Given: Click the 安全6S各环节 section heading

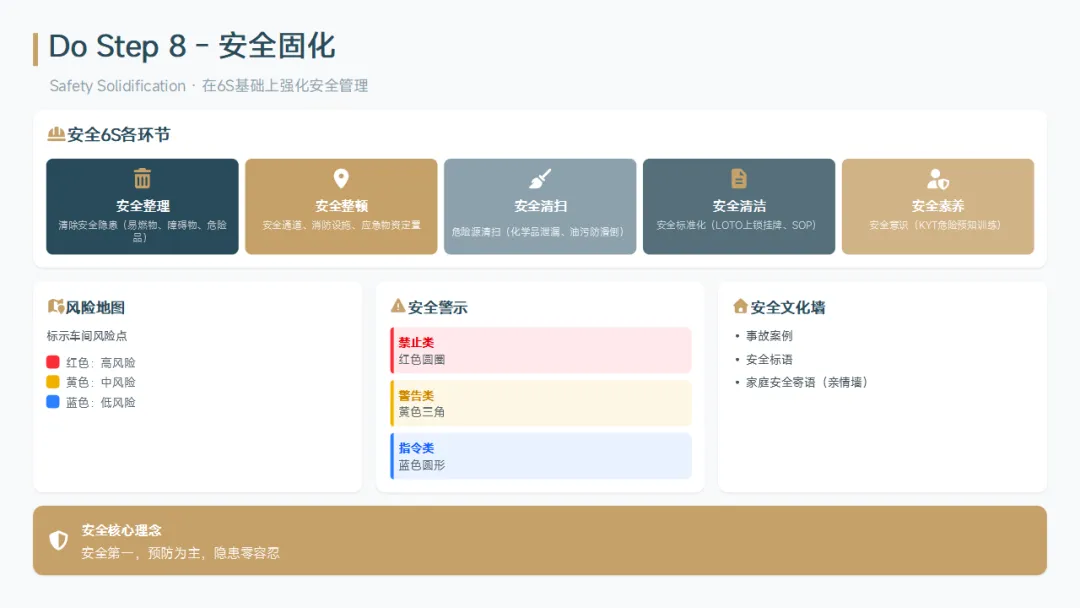Looking at the screenshot, I should (x=118, y=135).
